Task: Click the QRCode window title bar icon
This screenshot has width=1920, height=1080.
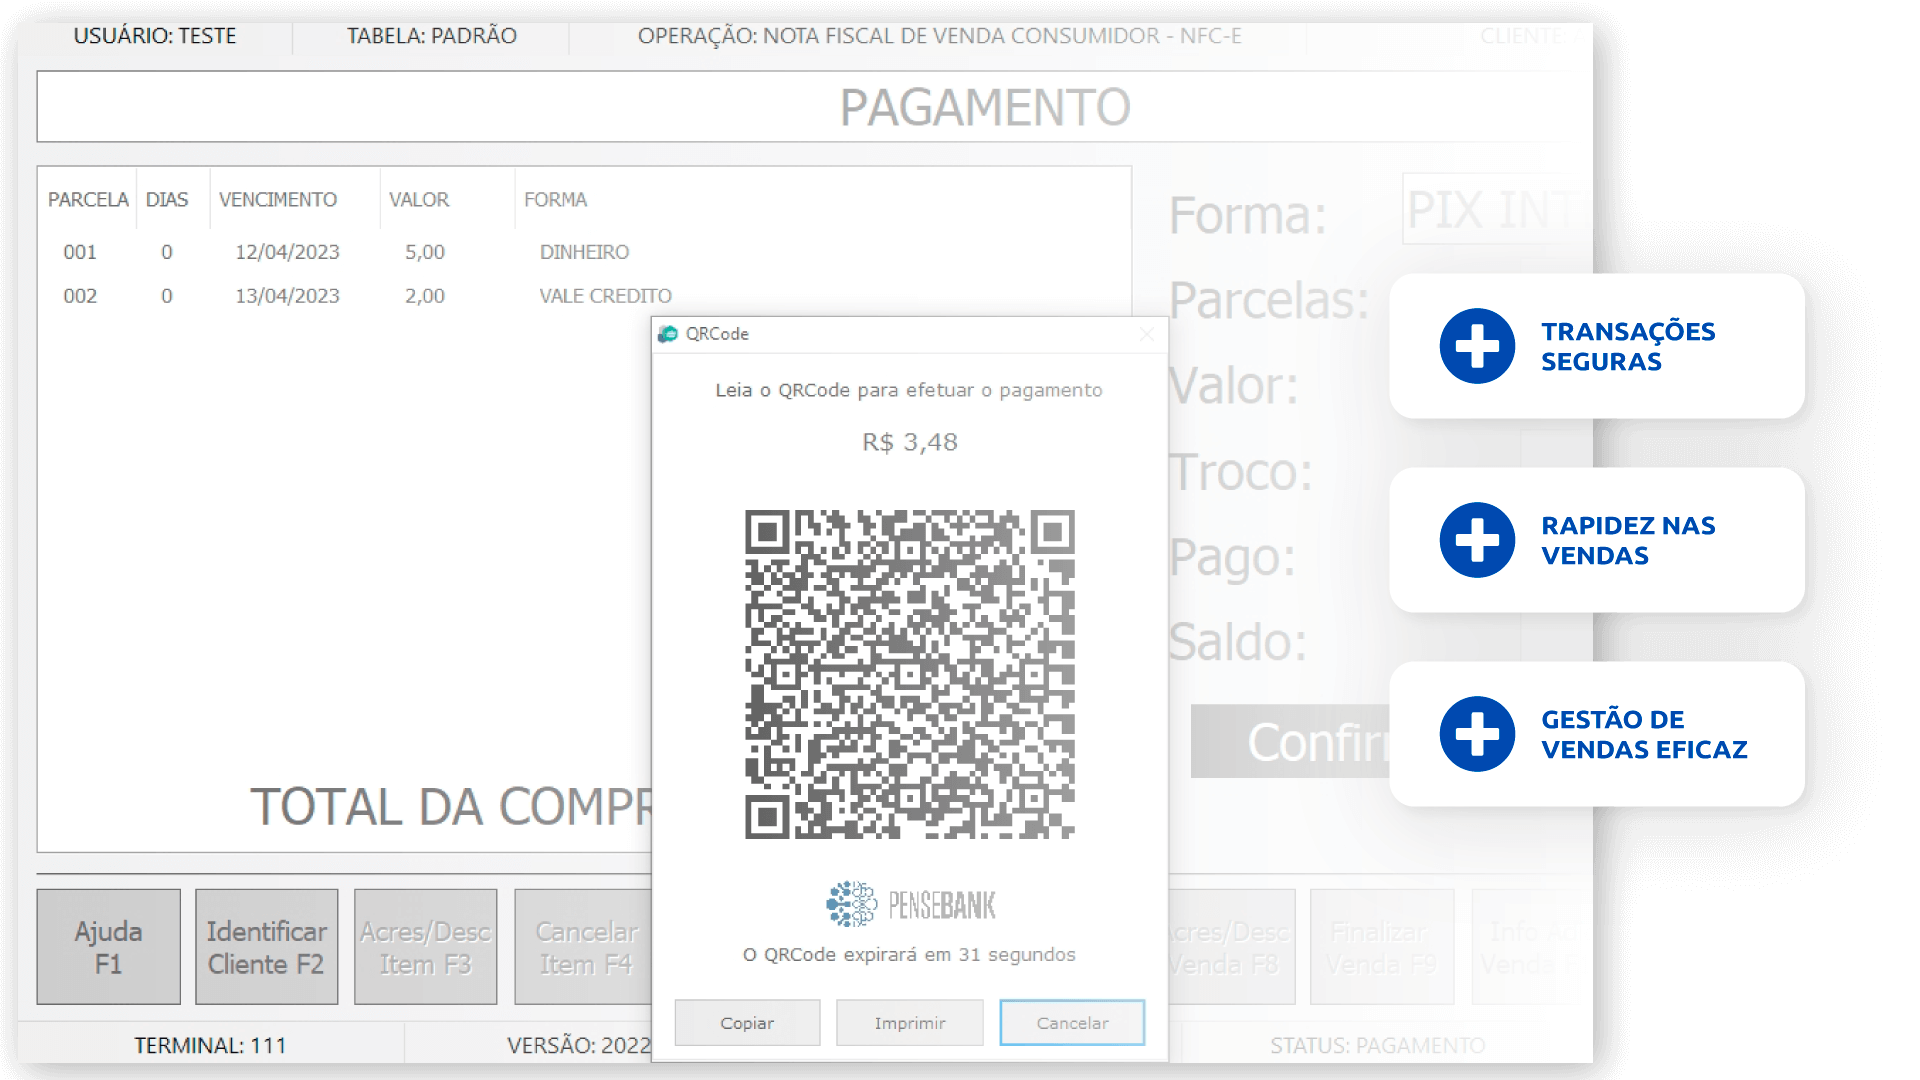Action: [x=666, y=334]
